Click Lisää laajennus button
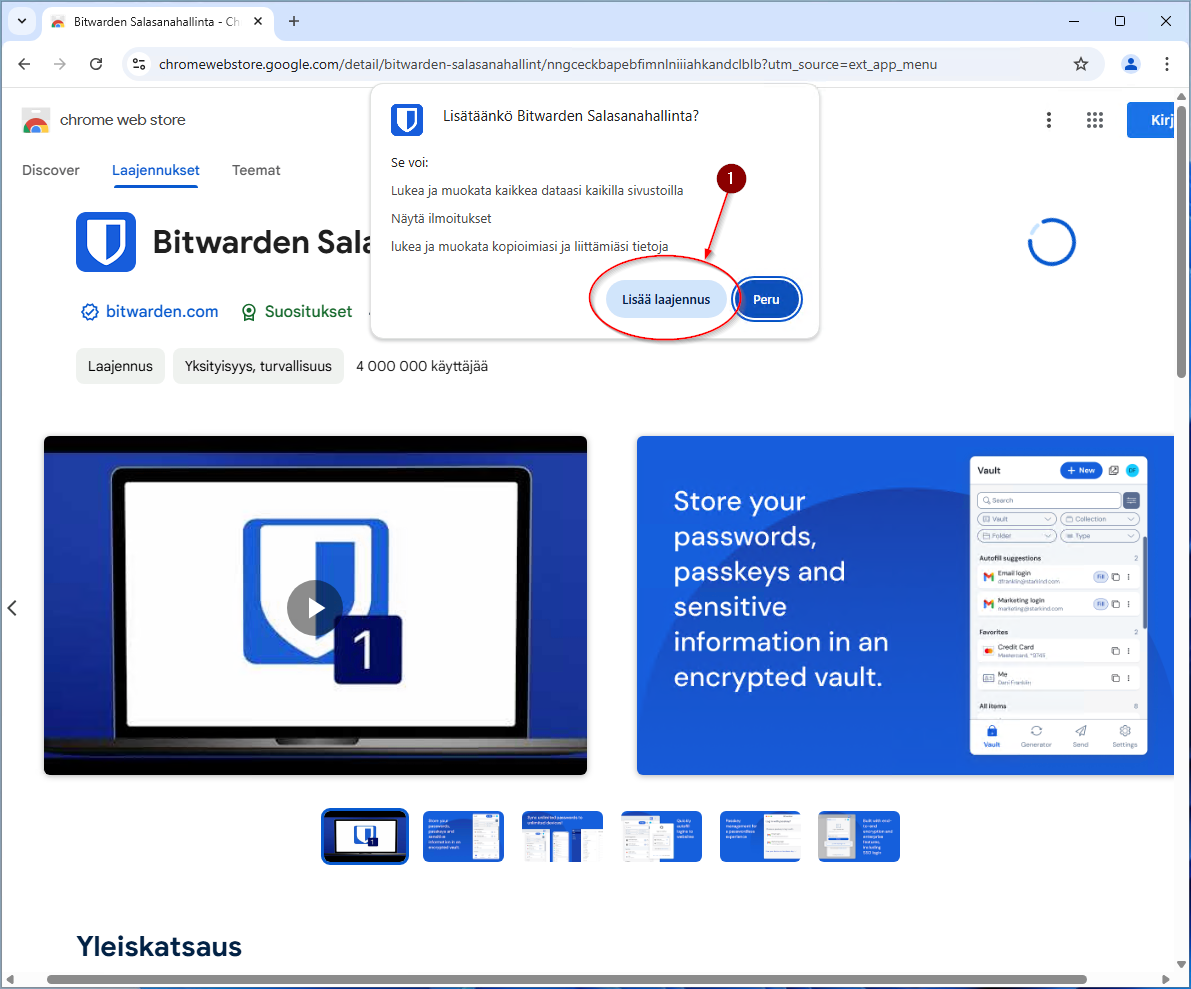 coord(666,299)
